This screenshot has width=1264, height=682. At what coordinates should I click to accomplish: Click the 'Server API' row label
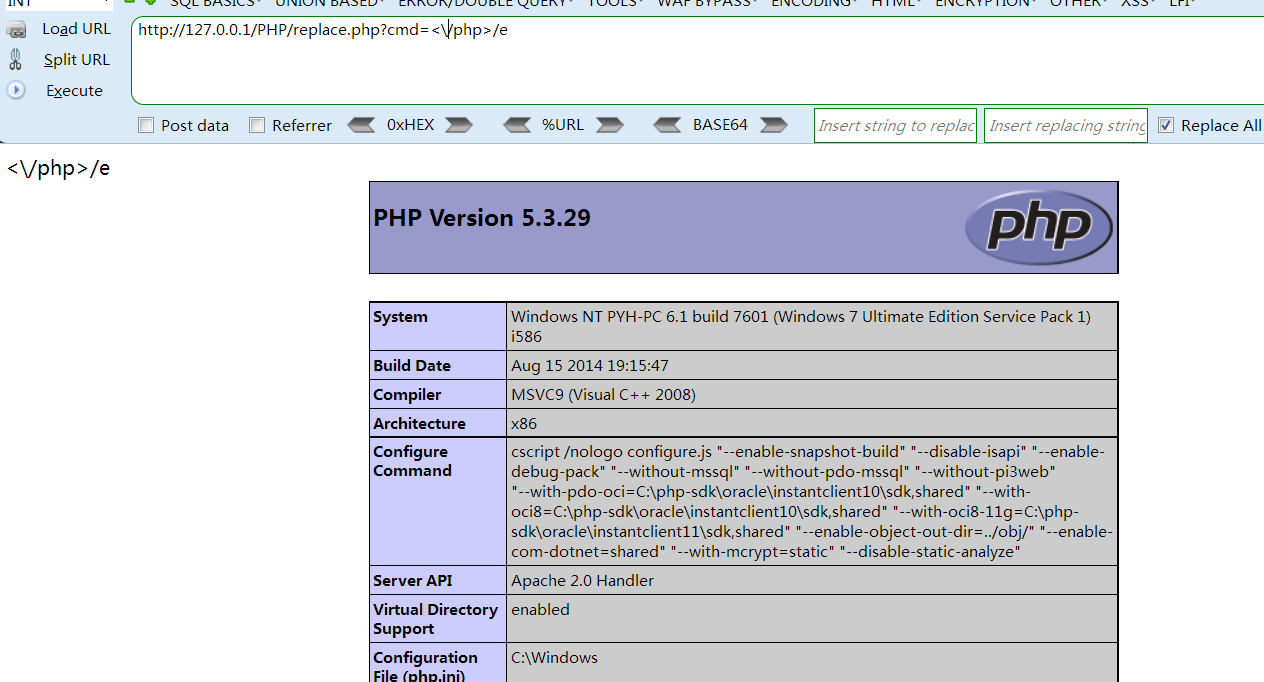415,581
